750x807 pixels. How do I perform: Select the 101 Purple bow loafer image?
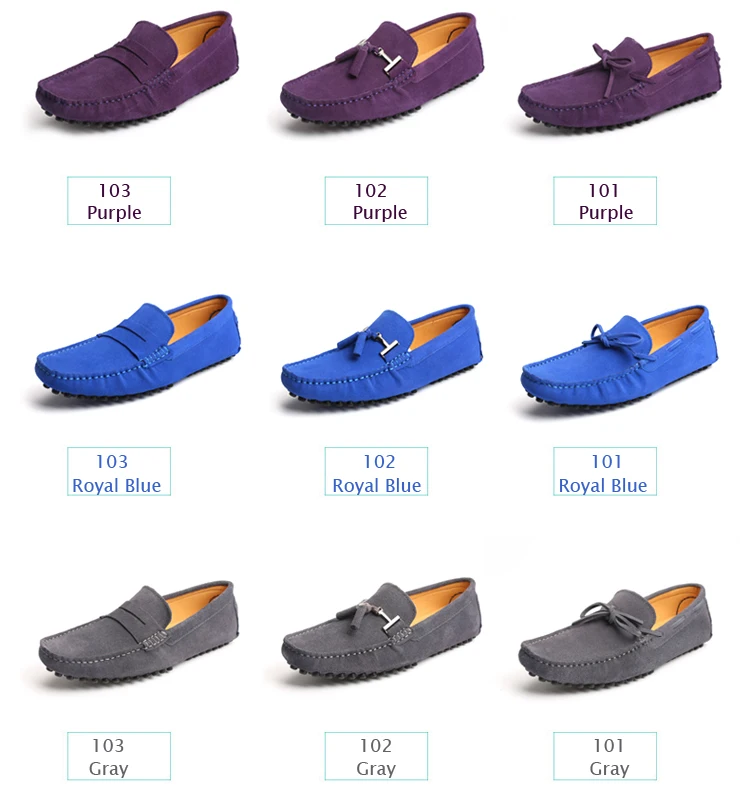(619, 81)
